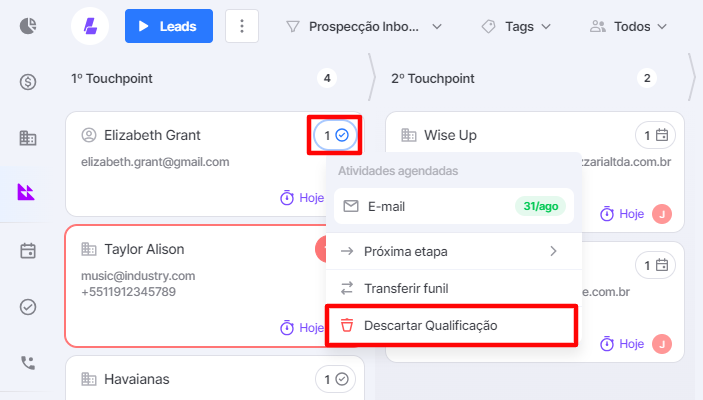The image size is (703, 400).
Task: Open the calendar icon in sidebar
Action: pos(28,251)
